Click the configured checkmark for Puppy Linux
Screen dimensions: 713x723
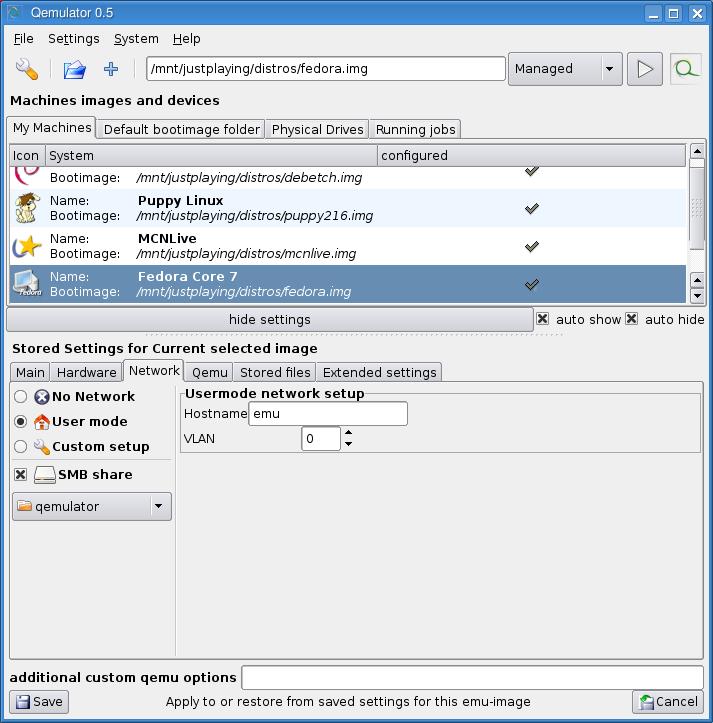pos(532,208)
